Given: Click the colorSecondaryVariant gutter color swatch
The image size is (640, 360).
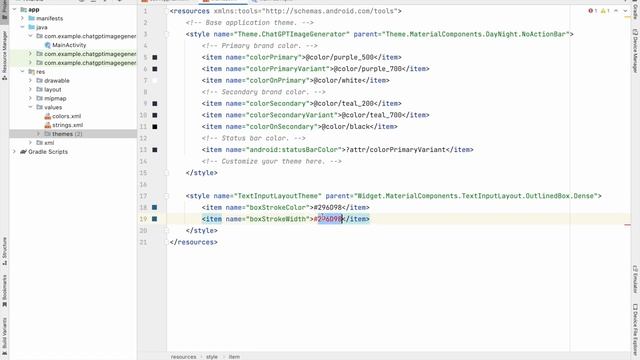Looking at the screenshot, I should 155,115.
